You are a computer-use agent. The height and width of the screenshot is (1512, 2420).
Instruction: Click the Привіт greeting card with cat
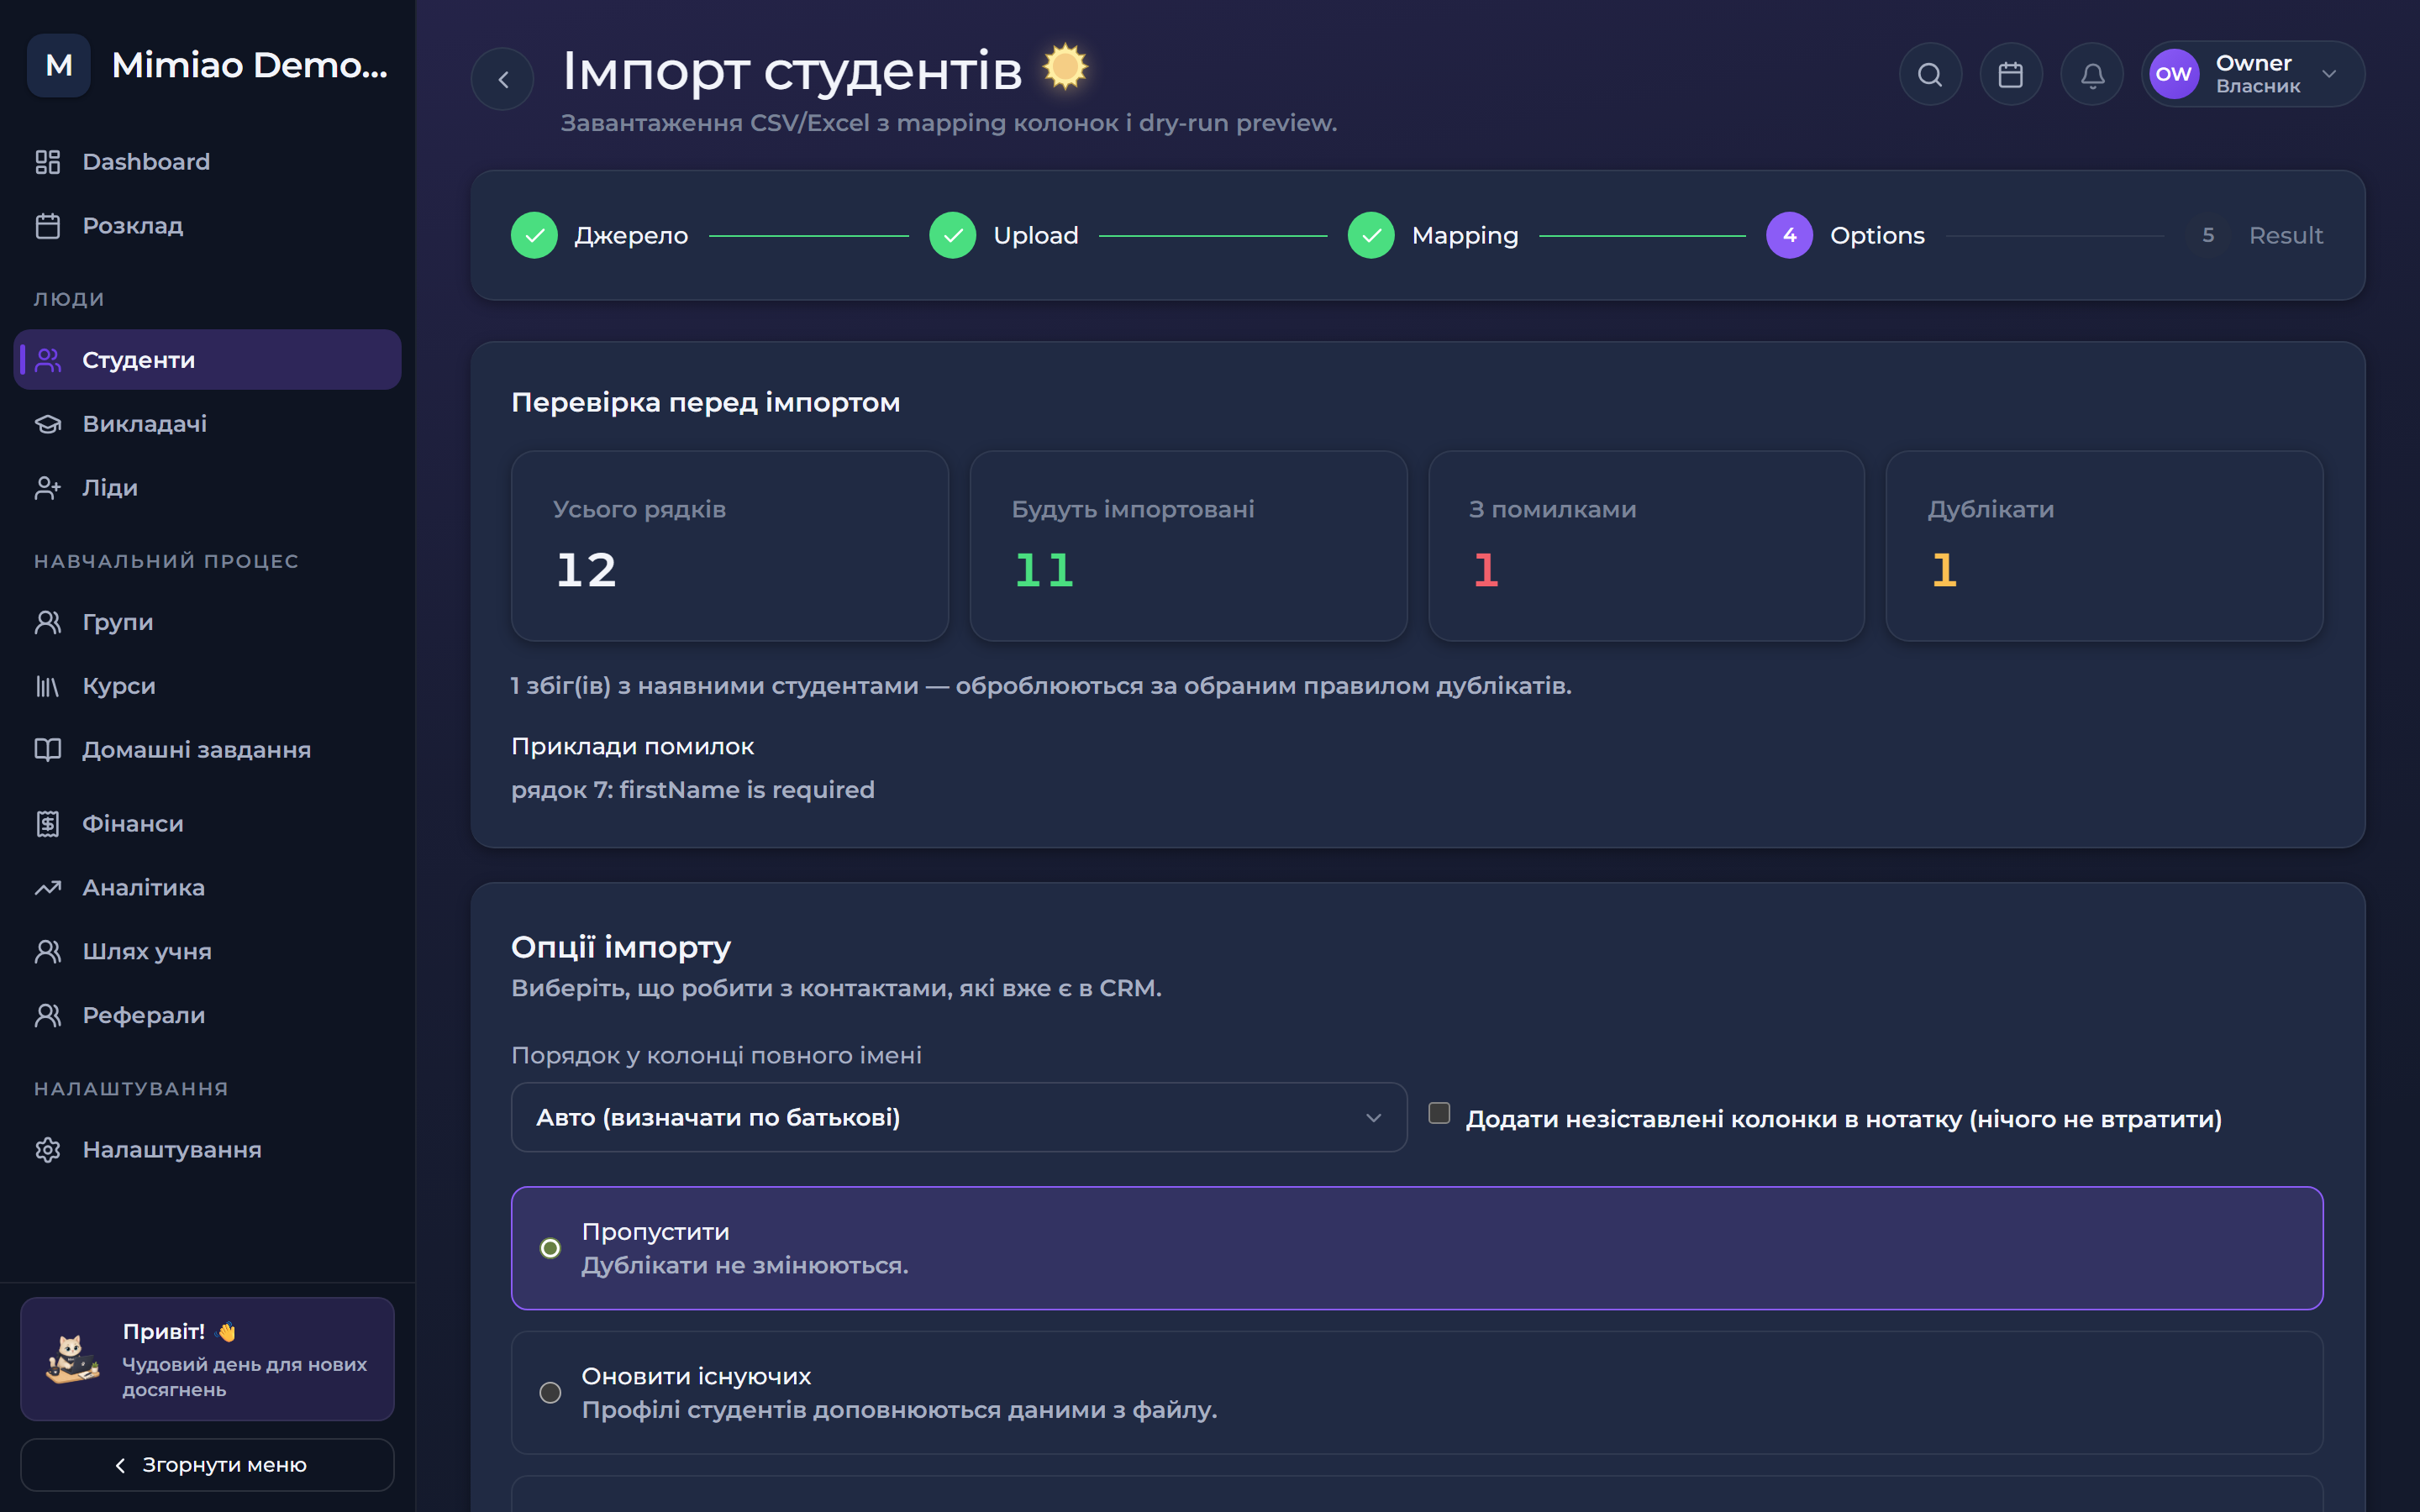(x=208, y=1360)
